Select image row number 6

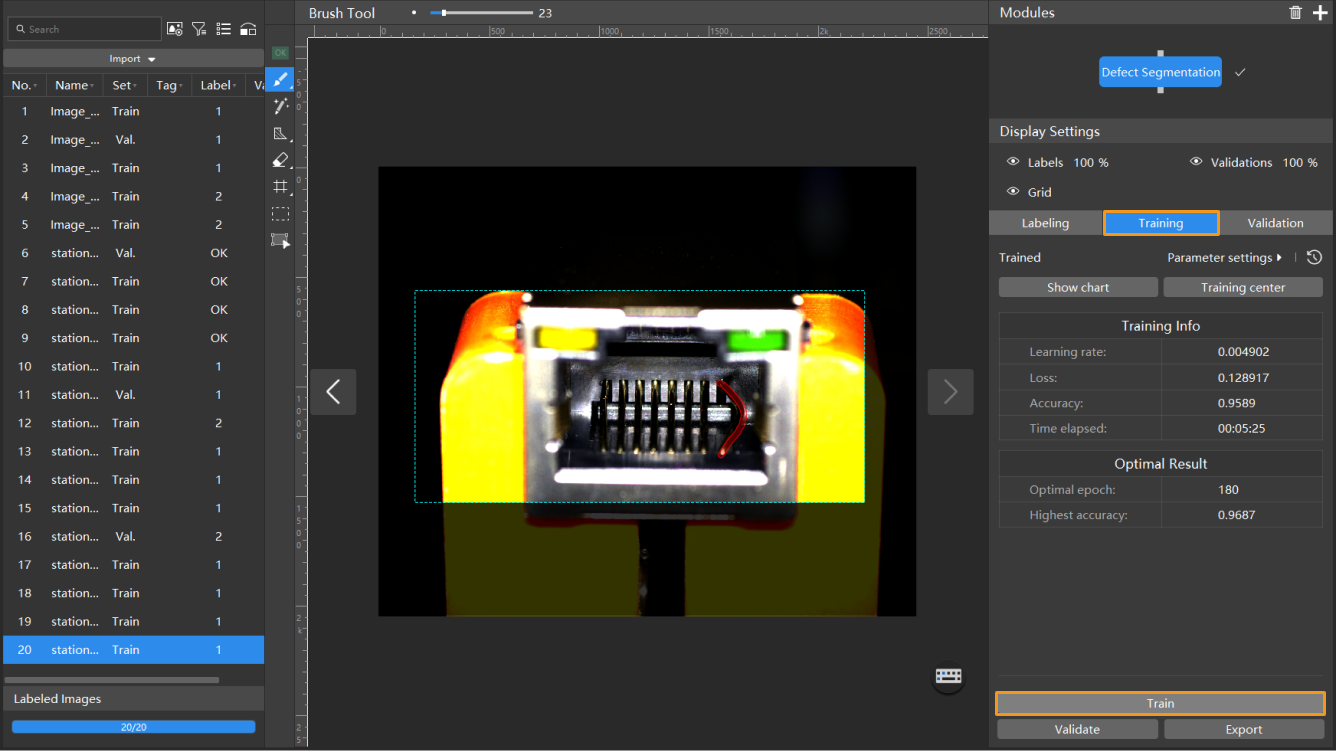(x=133, y=253)
